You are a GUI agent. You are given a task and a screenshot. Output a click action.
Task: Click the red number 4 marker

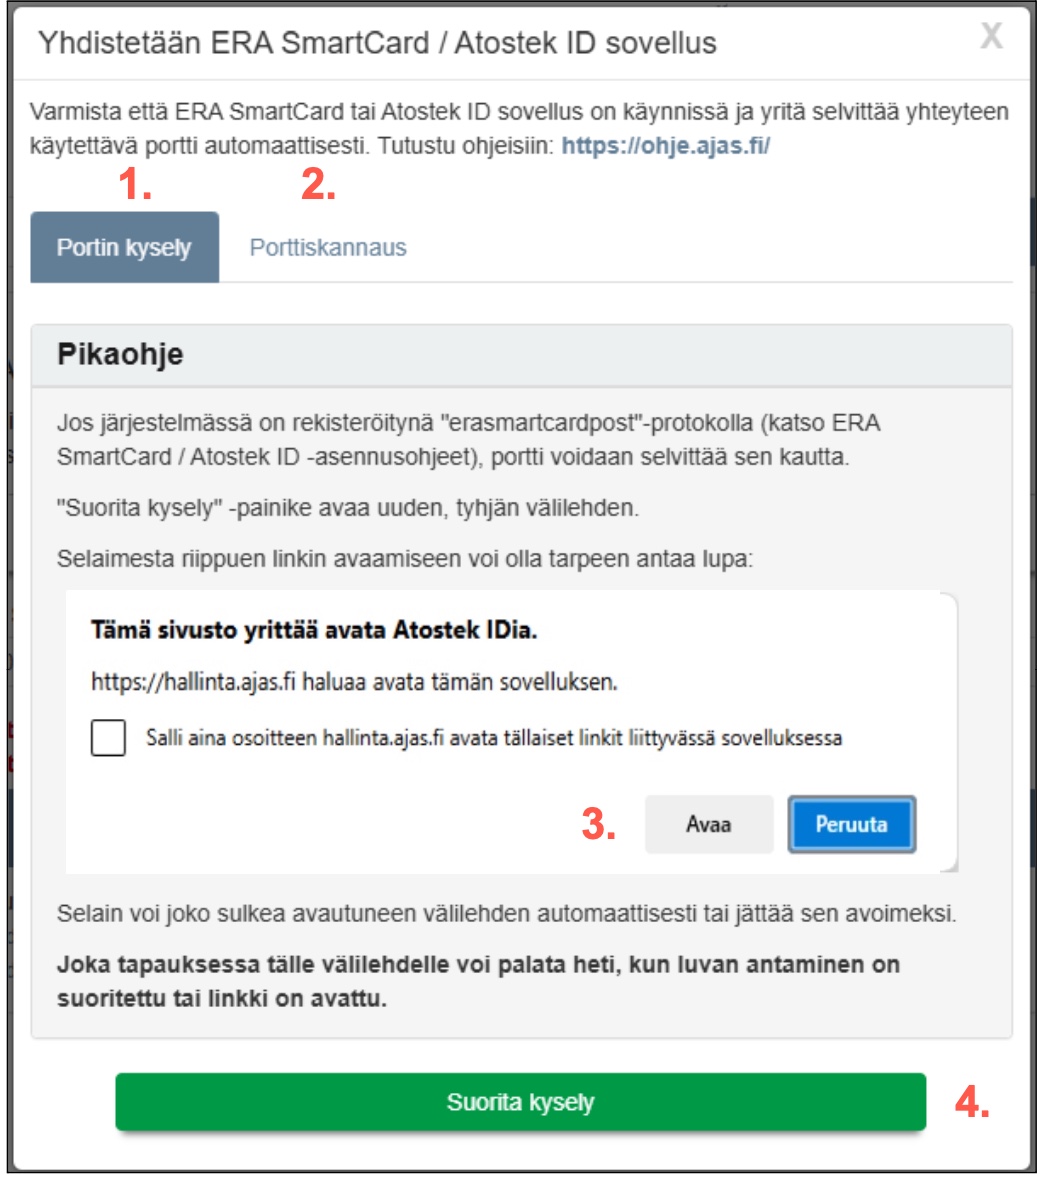coord(971,1102)
